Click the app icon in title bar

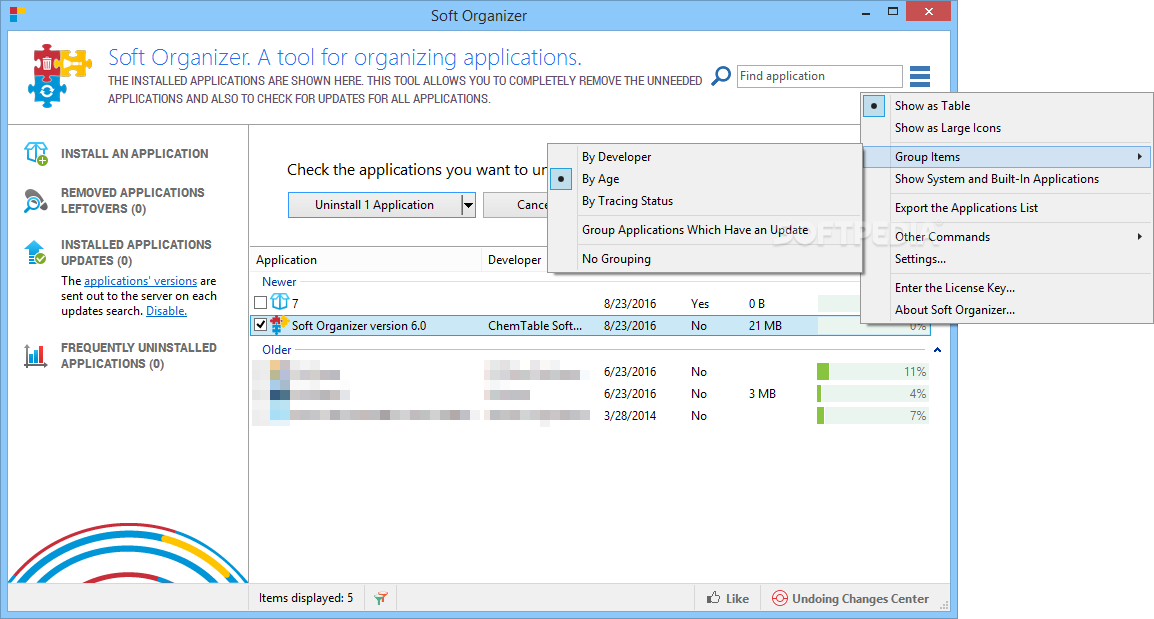16,13
